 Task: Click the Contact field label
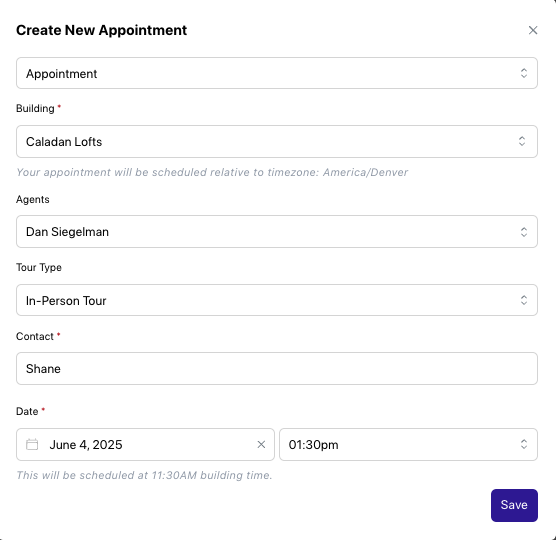coord(35,336)
